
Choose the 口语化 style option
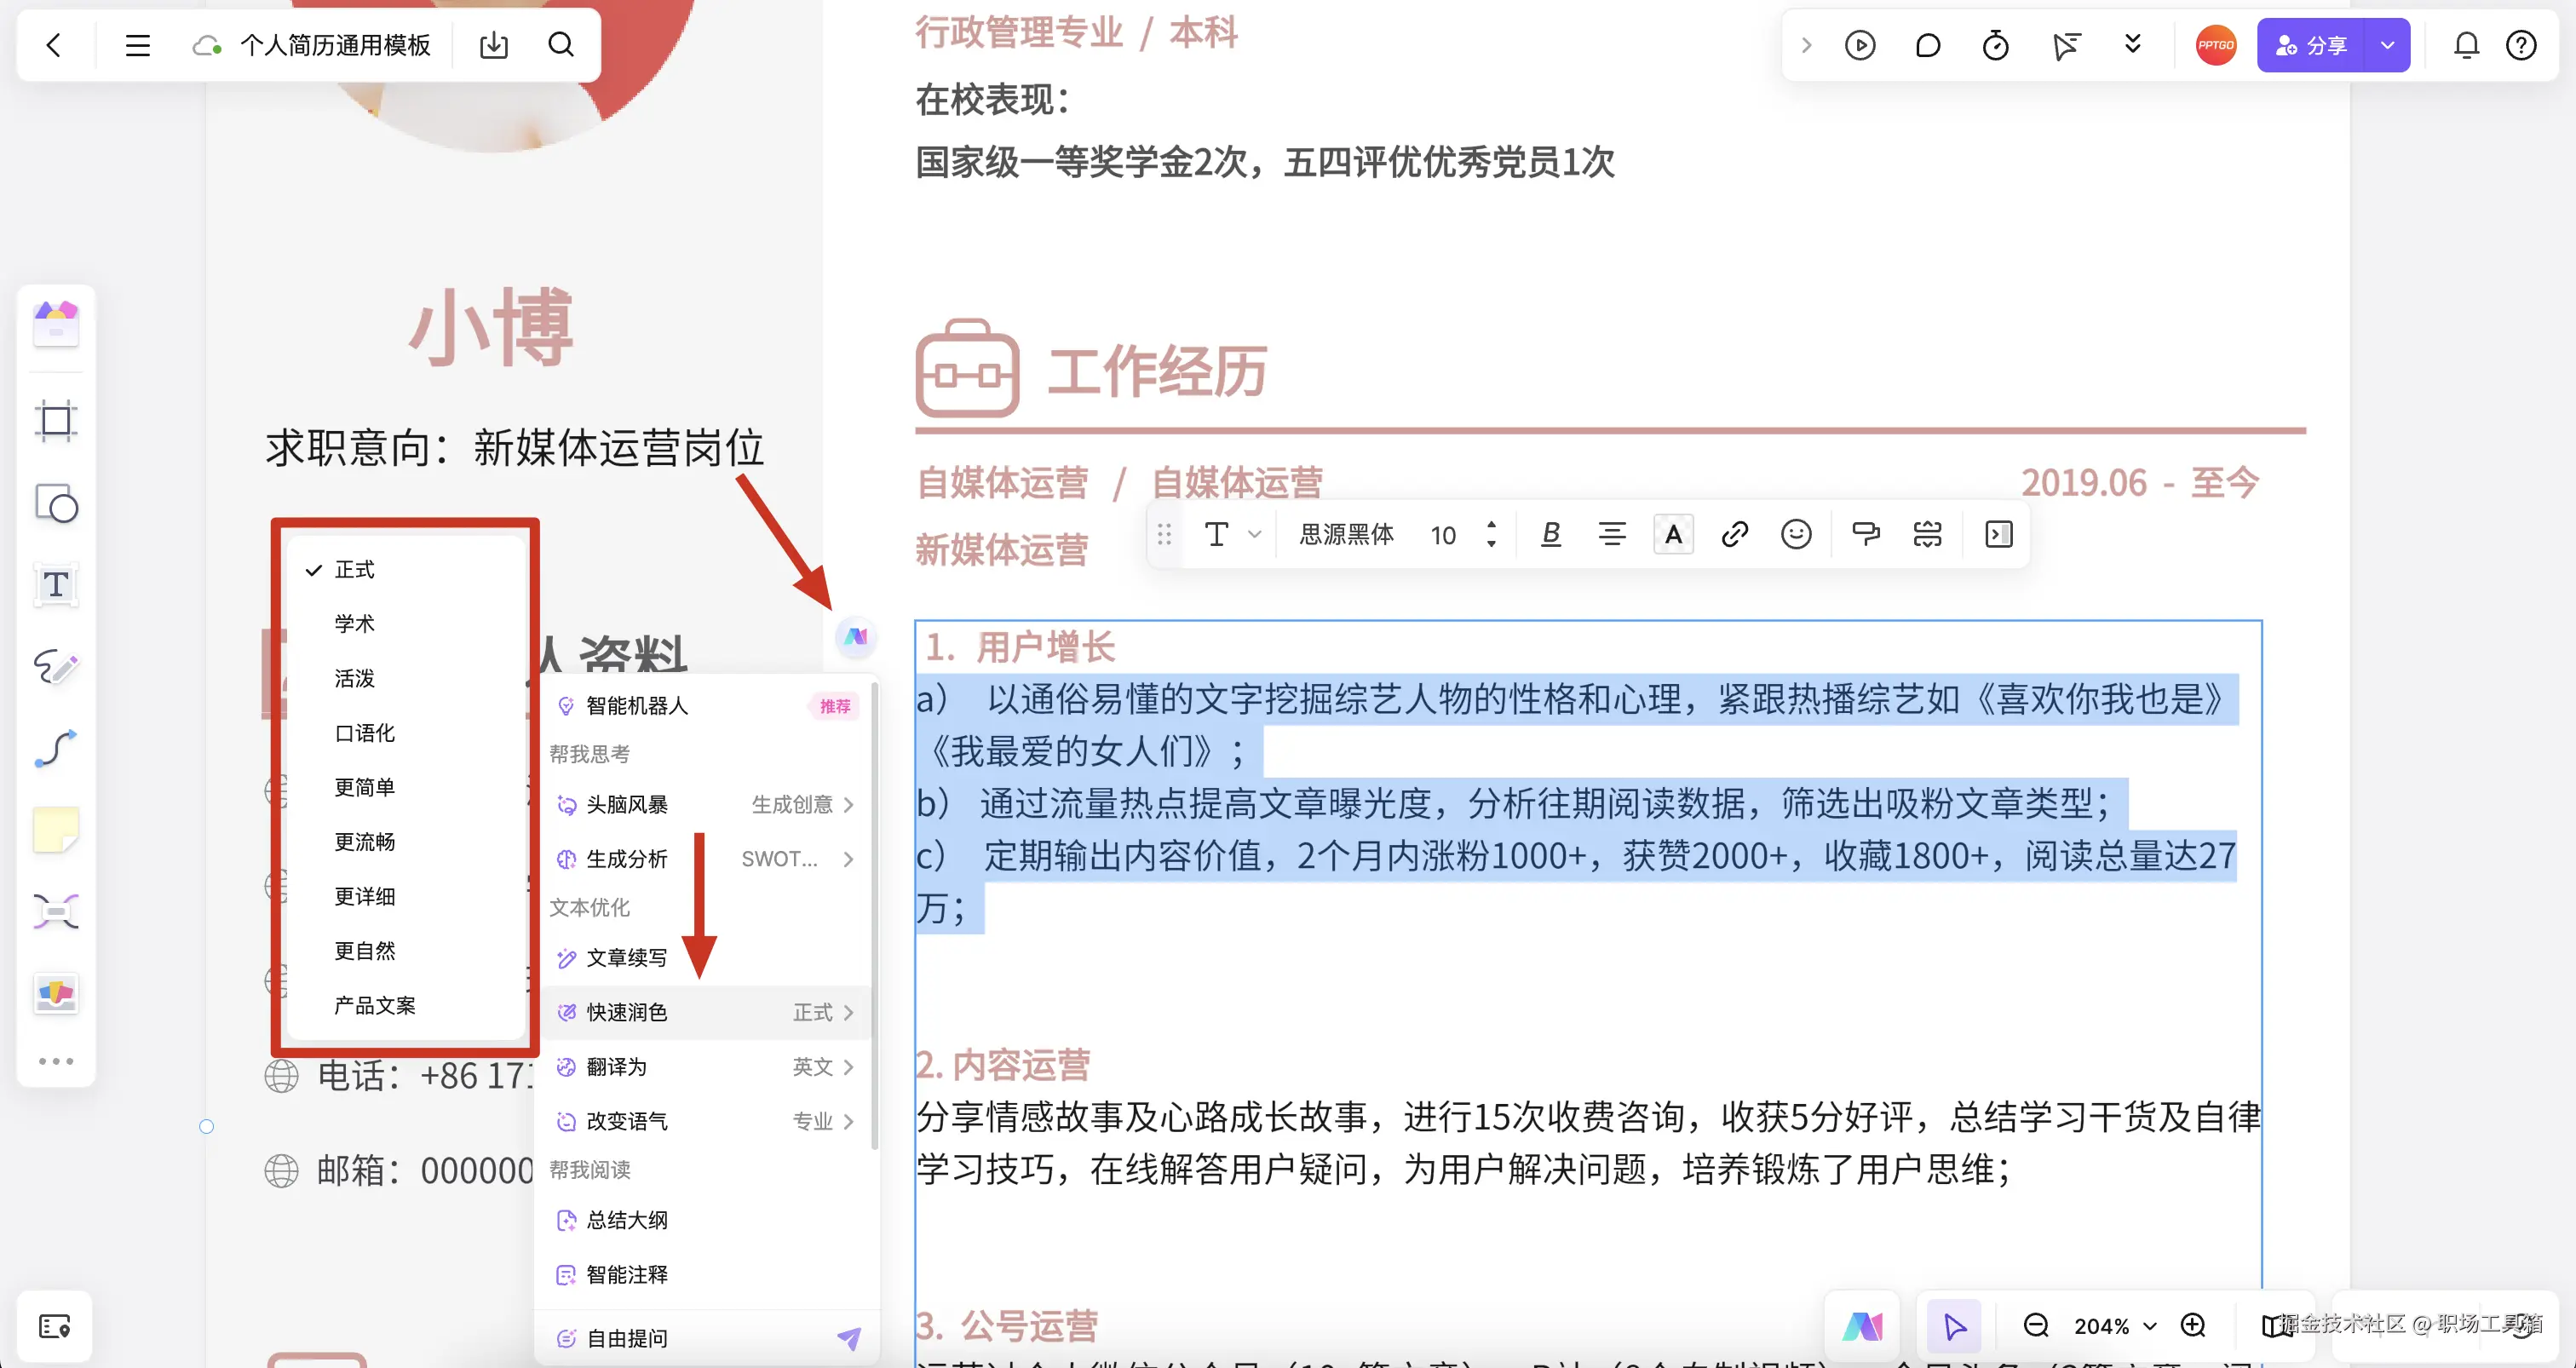[365, 733]
